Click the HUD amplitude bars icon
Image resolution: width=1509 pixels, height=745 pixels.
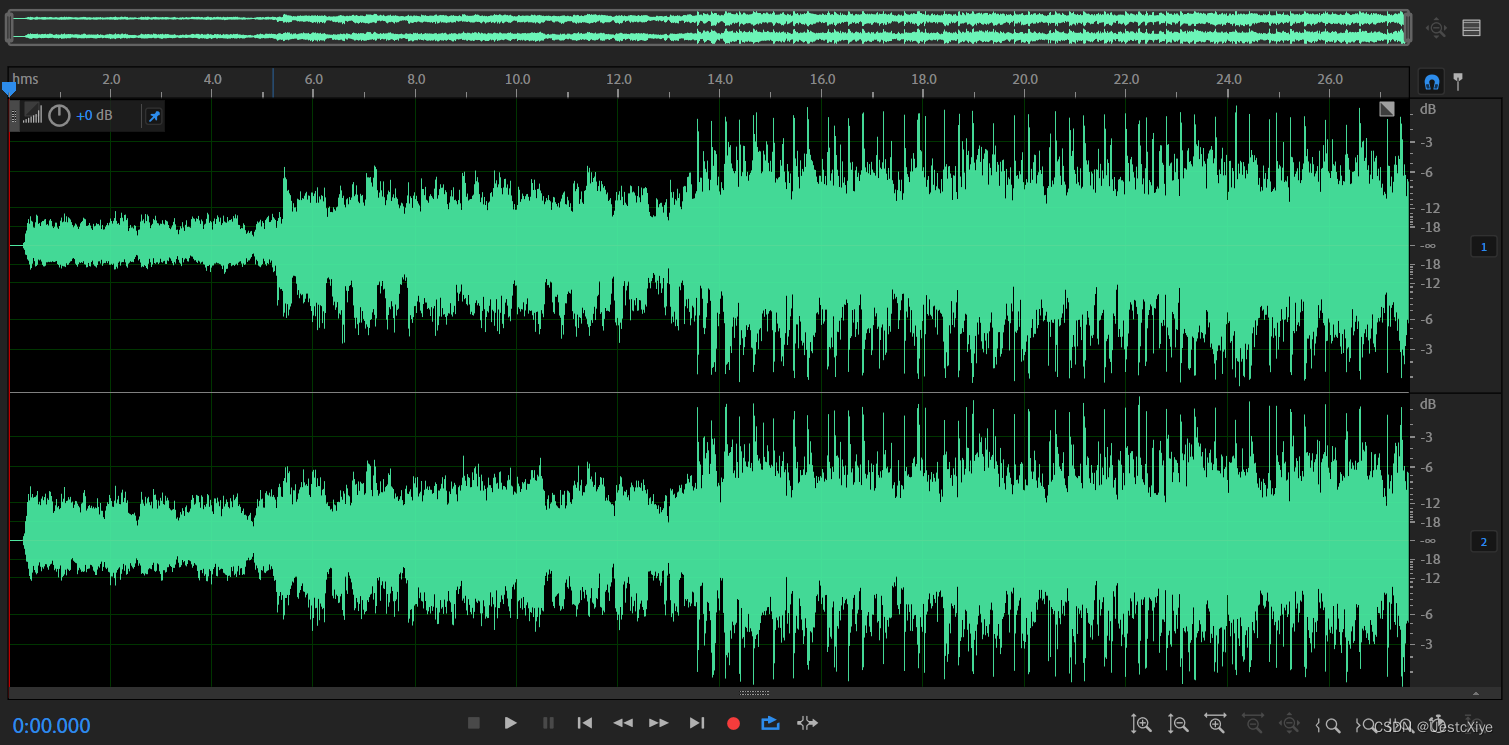tap(33, 115)
